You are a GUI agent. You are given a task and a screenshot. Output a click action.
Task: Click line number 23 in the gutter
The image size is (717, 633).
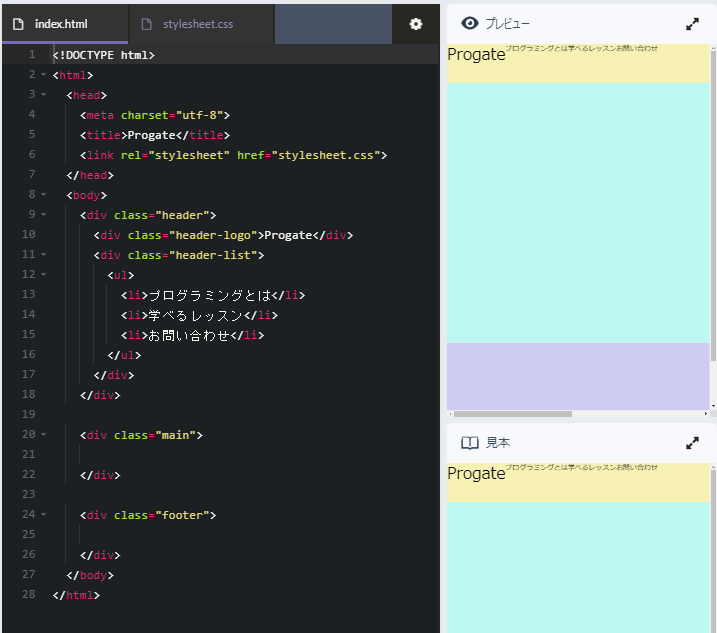pyautogui.click(x=28, y=494)
